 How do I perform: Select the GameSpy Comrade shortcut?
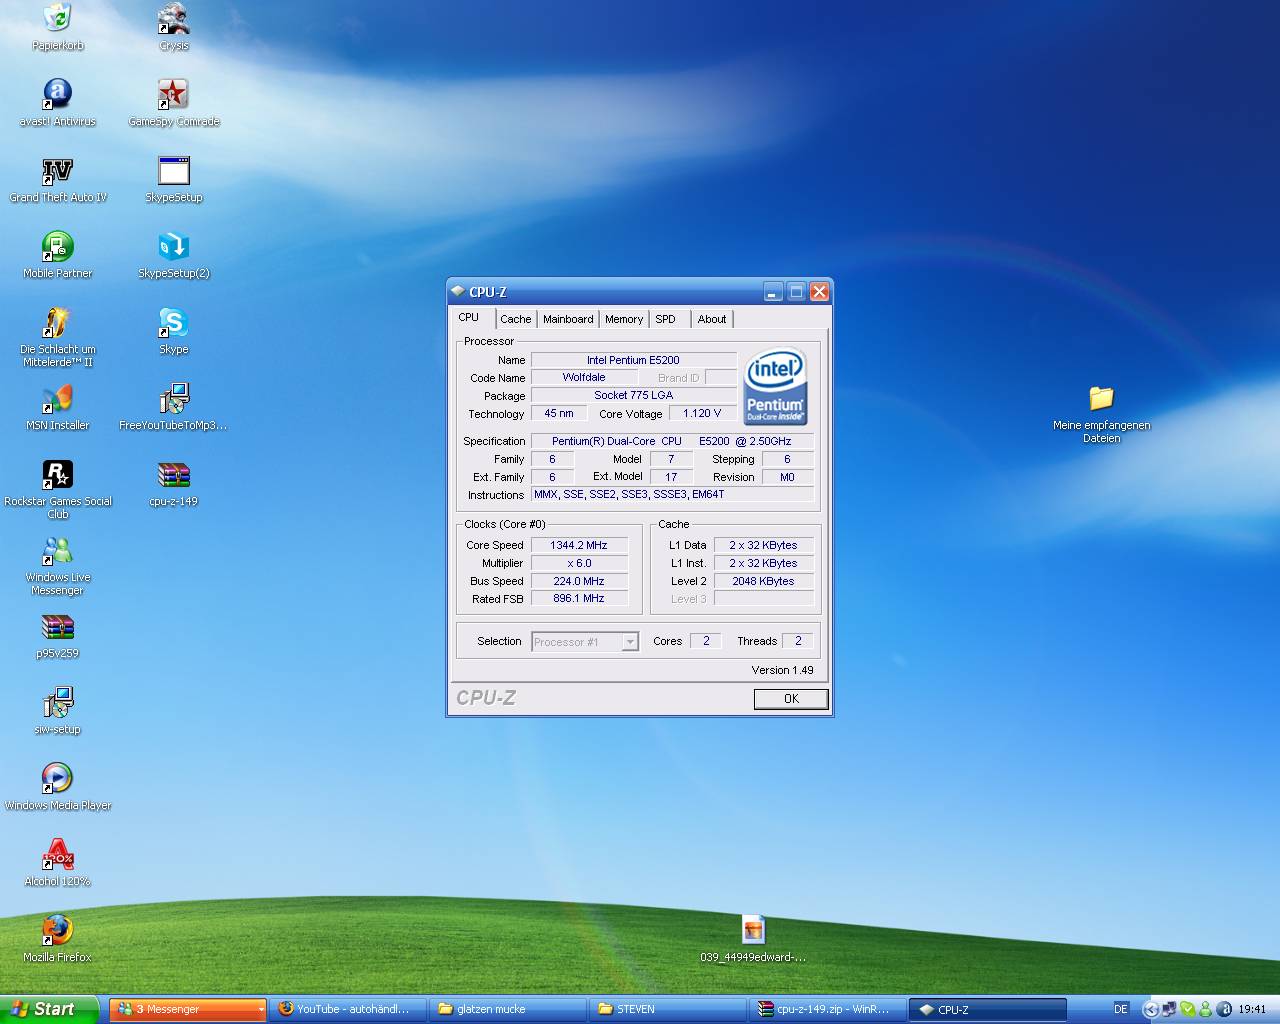tap(174, 94)
